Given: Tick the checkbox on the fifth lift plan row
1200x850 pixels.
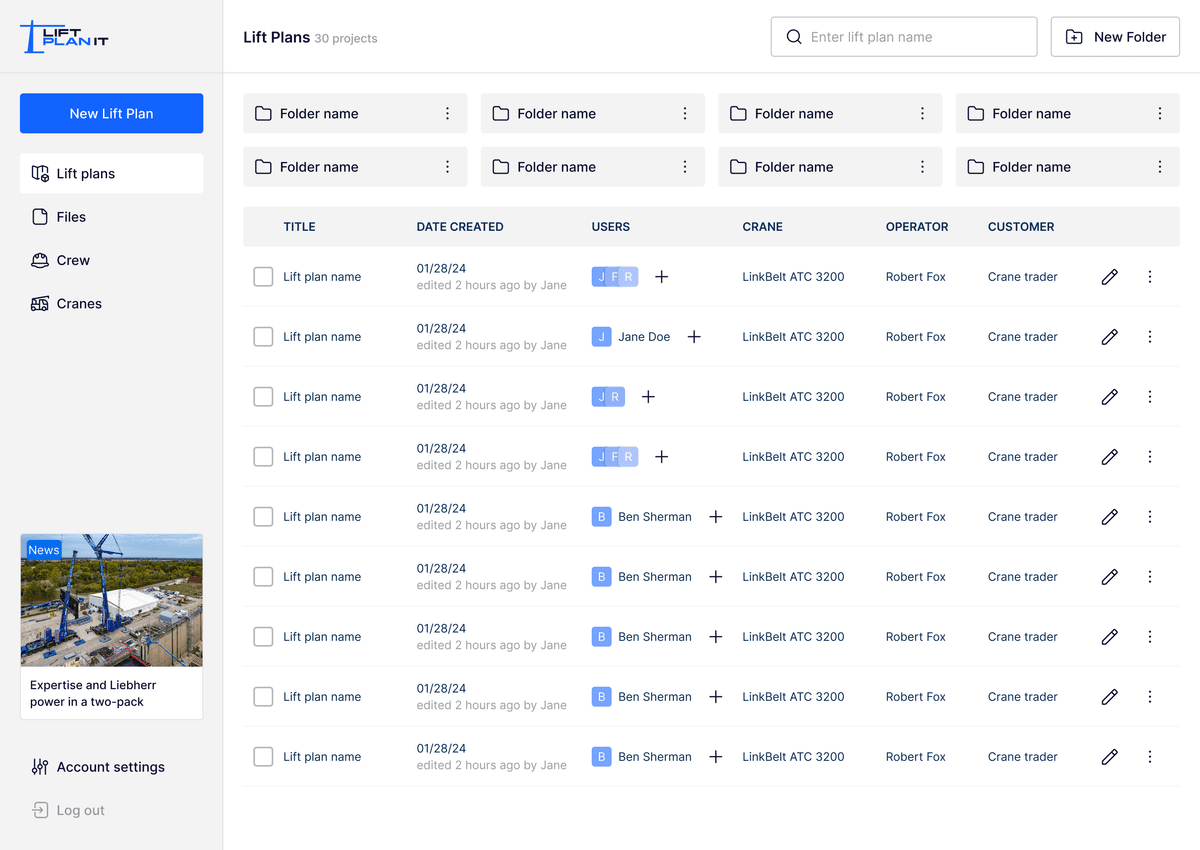Looking at the screenshot, I should tap(263, 517).
